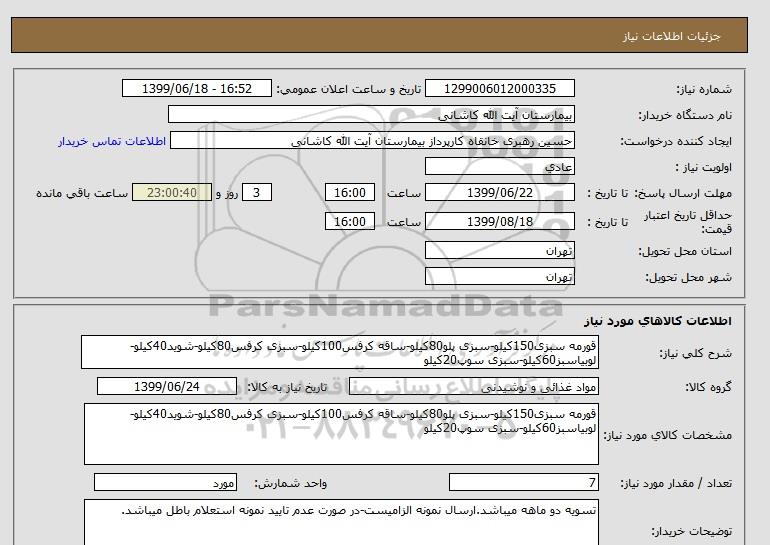Select the شماره نیاز field 1299006012000335

pyautogui.click(x=499, y=88)
